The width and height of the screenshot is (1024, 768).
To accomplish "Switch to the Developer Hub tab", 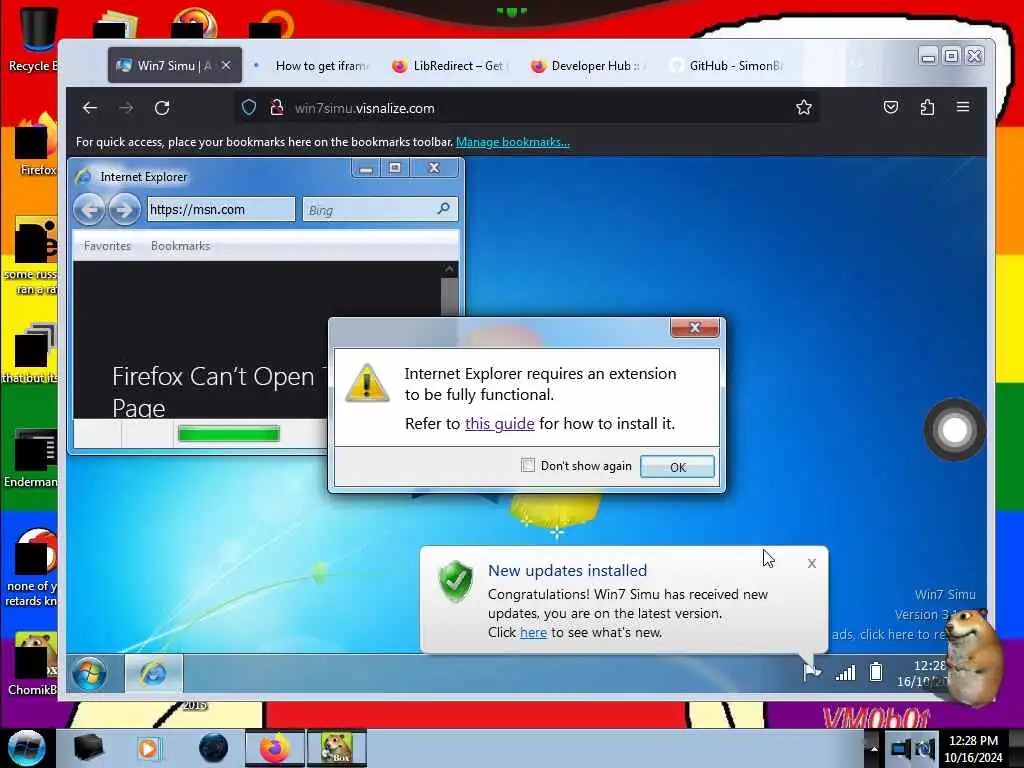I will [x=589, y=65].
